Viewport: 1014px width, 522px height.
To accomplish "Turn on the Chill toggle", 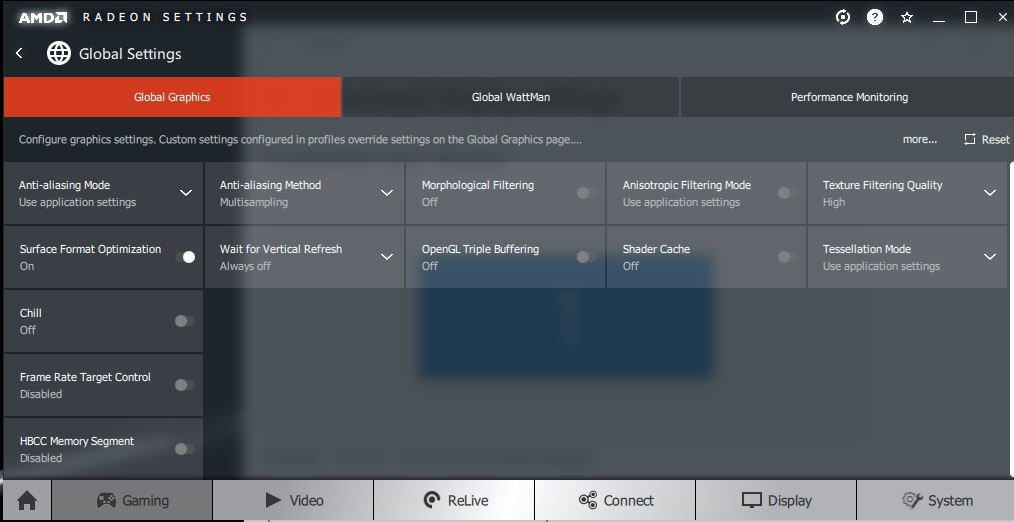I will (185, 321).
